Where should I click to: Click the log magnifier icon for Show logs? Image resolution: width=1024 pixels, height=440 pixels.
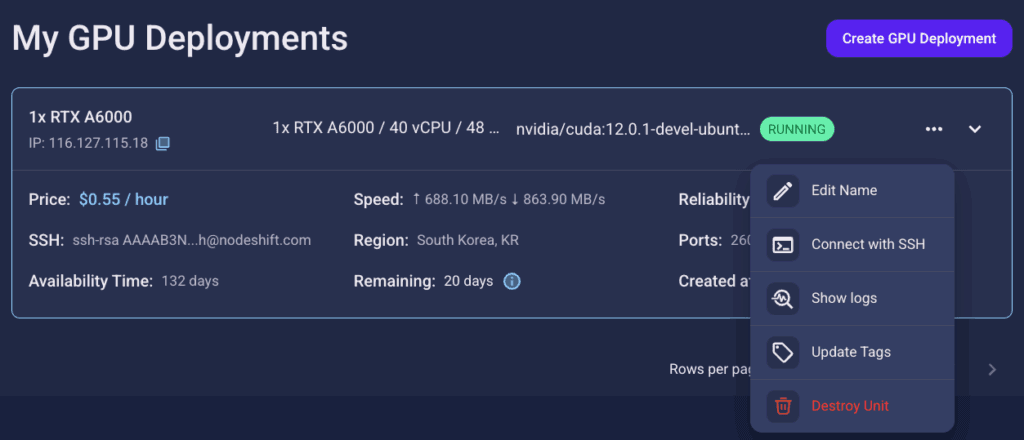pyautogui.click(x=783, y=298)
